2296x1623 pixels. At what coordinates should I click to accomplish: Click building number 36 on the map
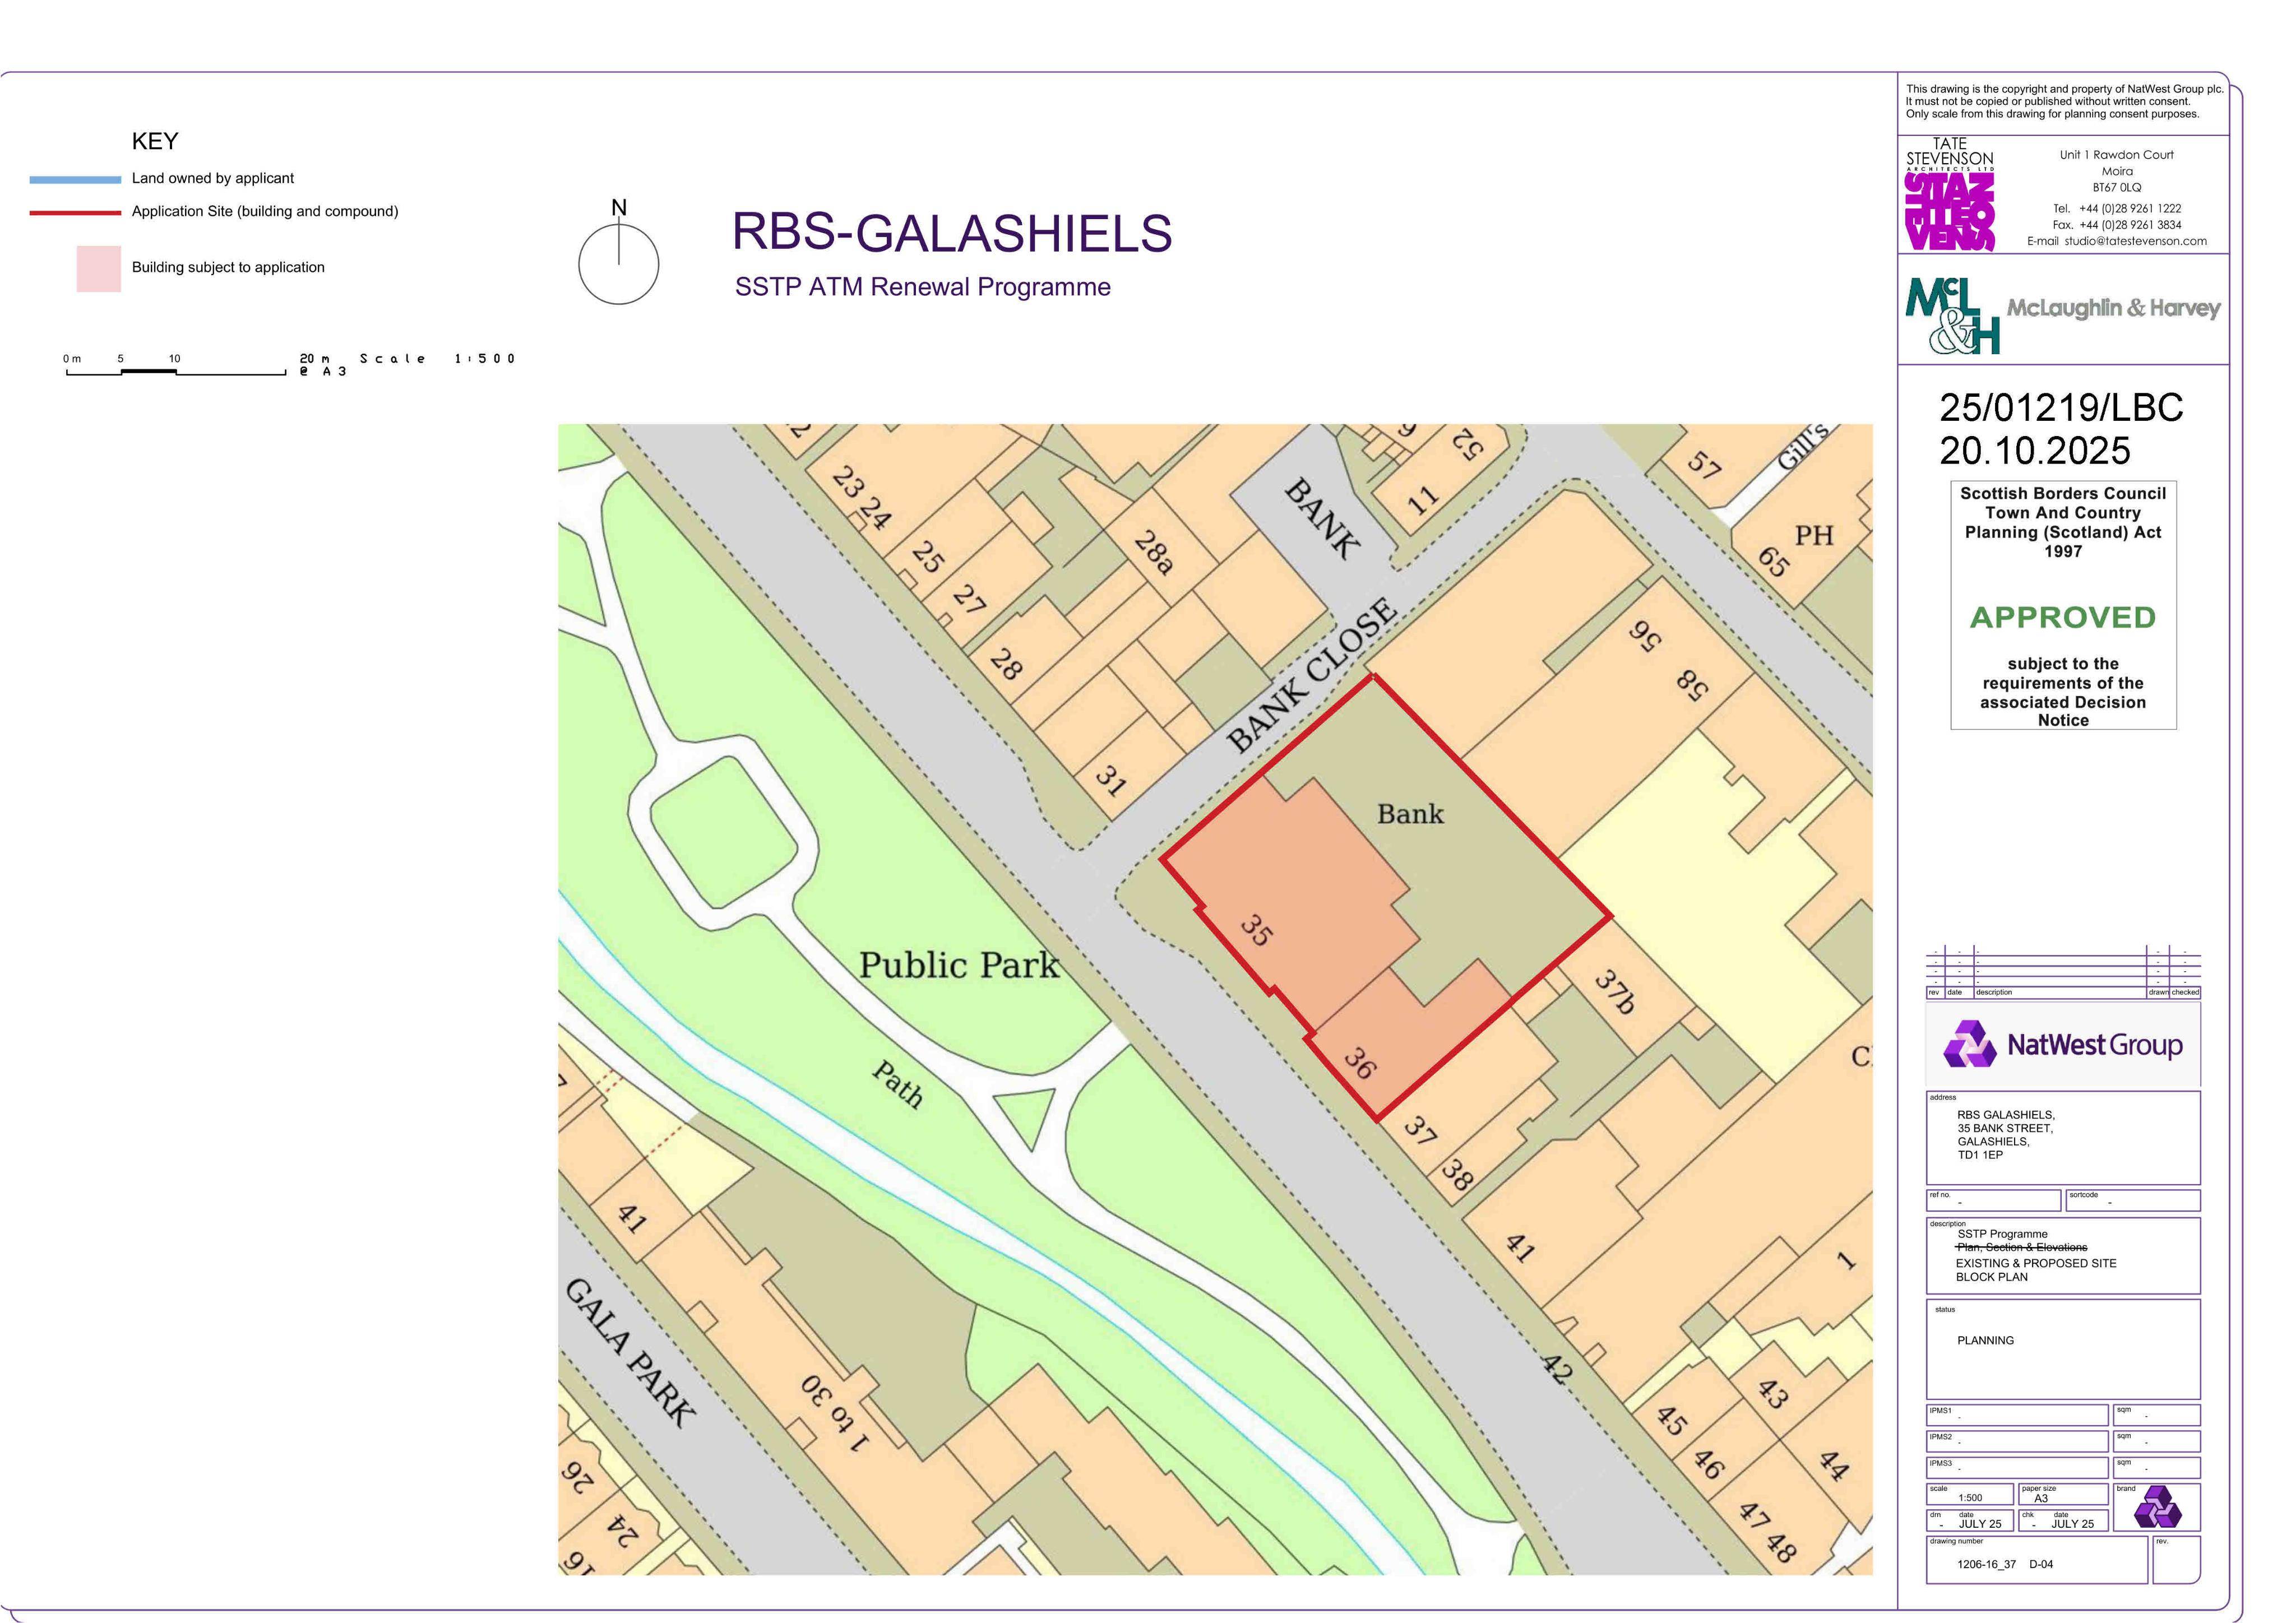tap(1359, 1063)
